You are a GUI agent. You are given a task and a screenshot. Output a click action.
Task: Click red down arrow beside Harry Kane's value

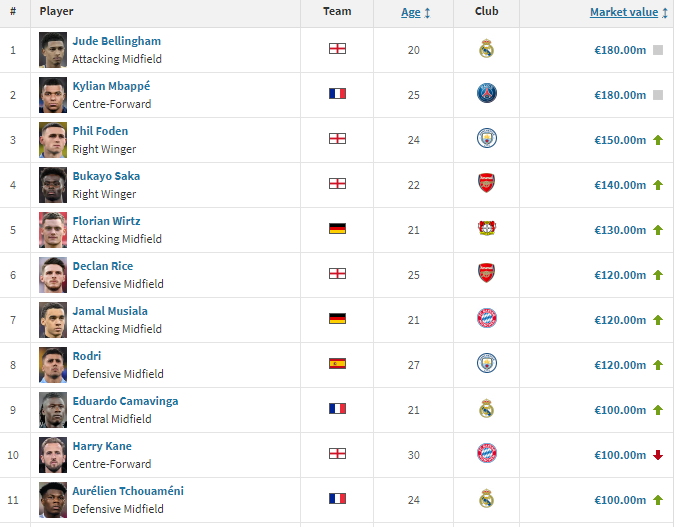point(658,455)
